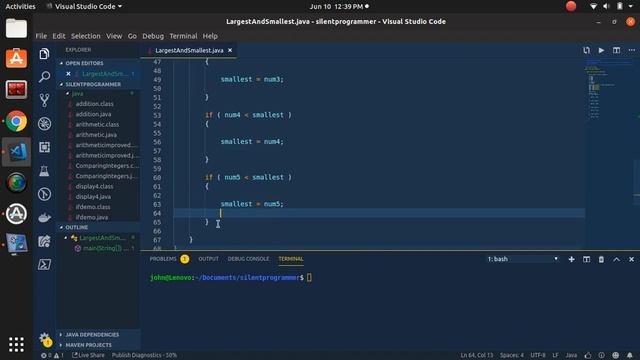Collapse the LargestAndSmallest outline node
The height and width of the screenshot is (360, 640).
66,238
